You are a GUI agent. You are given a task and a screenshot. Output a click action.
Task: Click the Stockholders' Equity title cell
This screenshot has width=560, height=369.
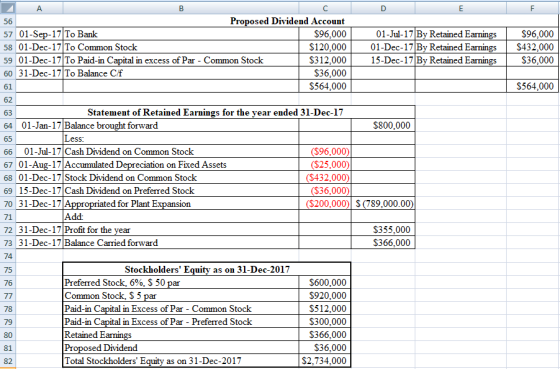coord(207,269)
